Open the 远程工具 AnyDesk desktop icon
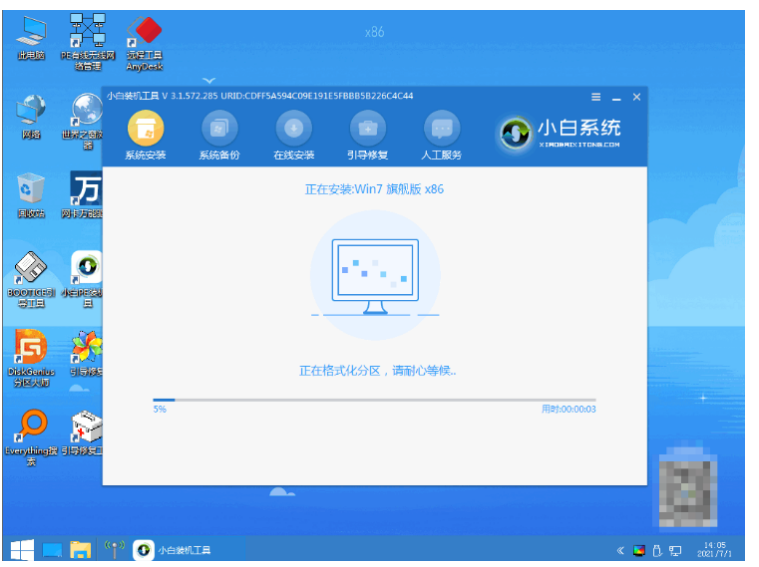Viewport: 759px width, 567px height. click(144, 44)
